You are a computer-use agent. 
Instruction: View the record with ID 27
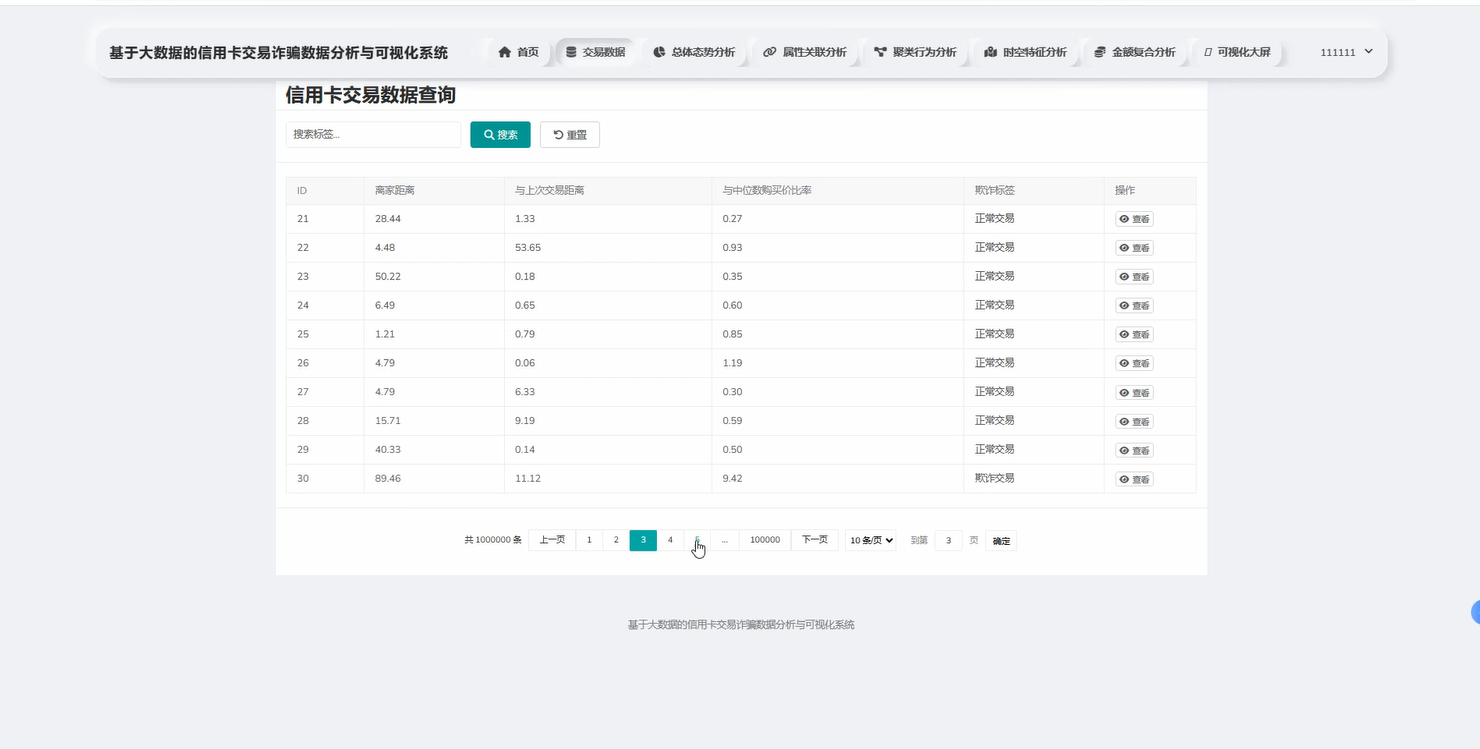point(1134,393)
